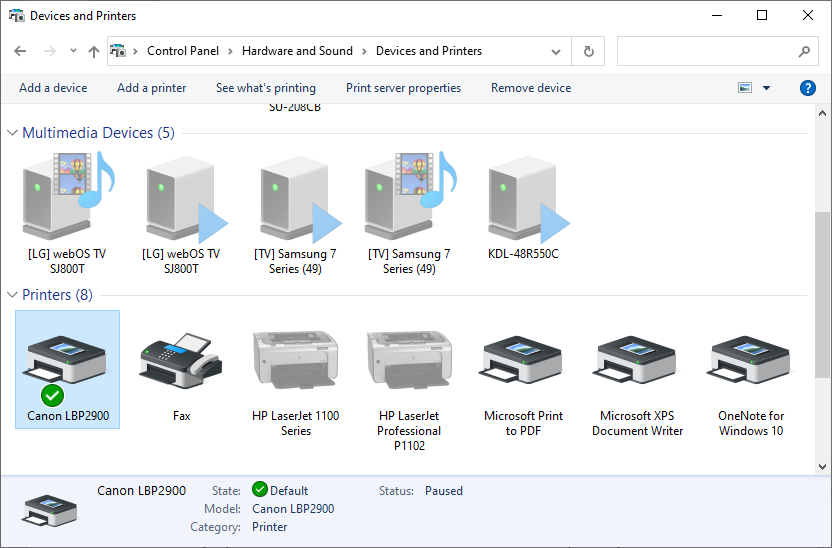Click the Control Panel icon in address bar
Screen dimensions: 832x548
[x=118, y=51]
